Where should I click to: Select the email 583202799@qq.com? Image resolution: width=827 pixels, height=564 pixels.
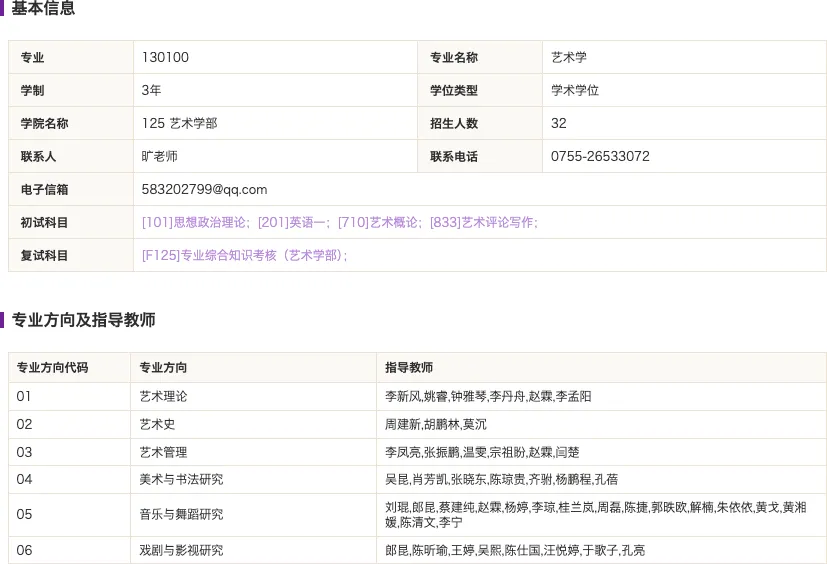click(204, 189)
